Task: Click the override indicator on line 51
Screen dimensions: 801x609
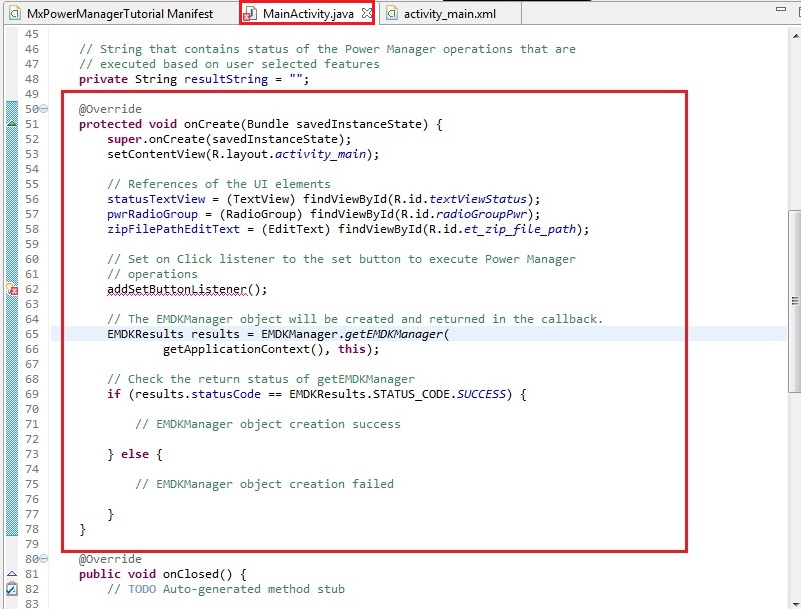Action: pyautogui.click(x=11, y=124)
